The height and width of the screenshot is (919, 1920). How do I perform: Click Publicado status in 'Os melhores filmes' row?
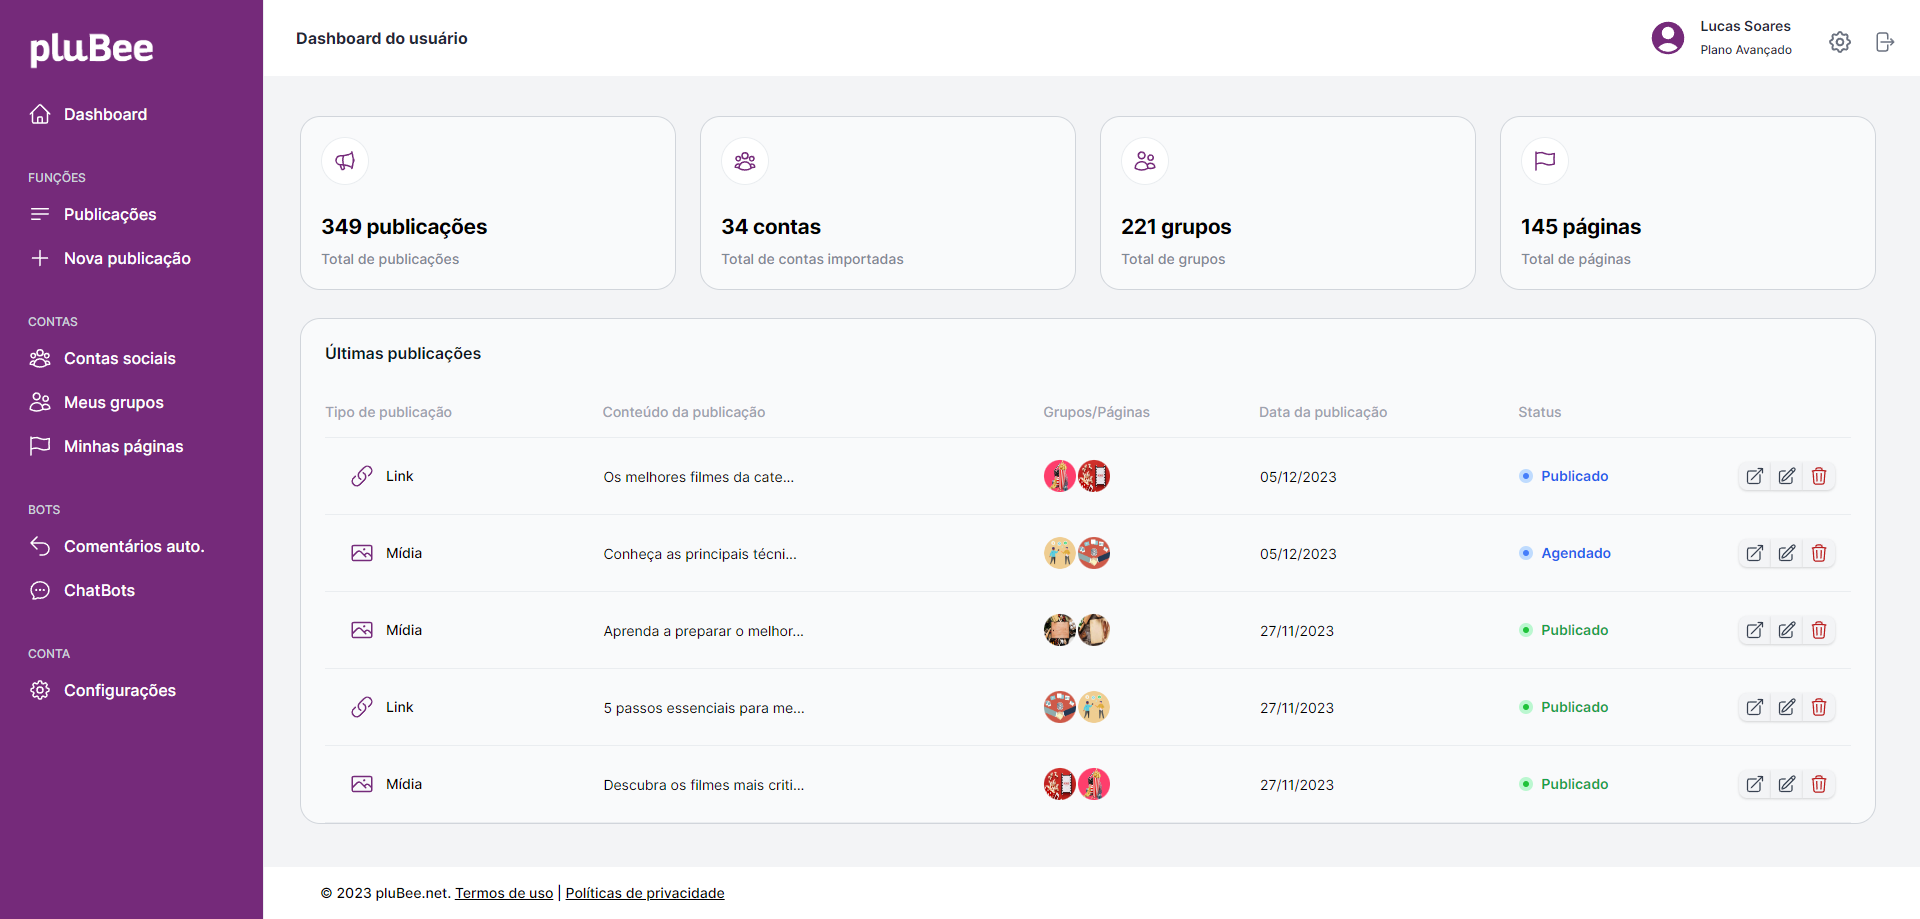1575,476
